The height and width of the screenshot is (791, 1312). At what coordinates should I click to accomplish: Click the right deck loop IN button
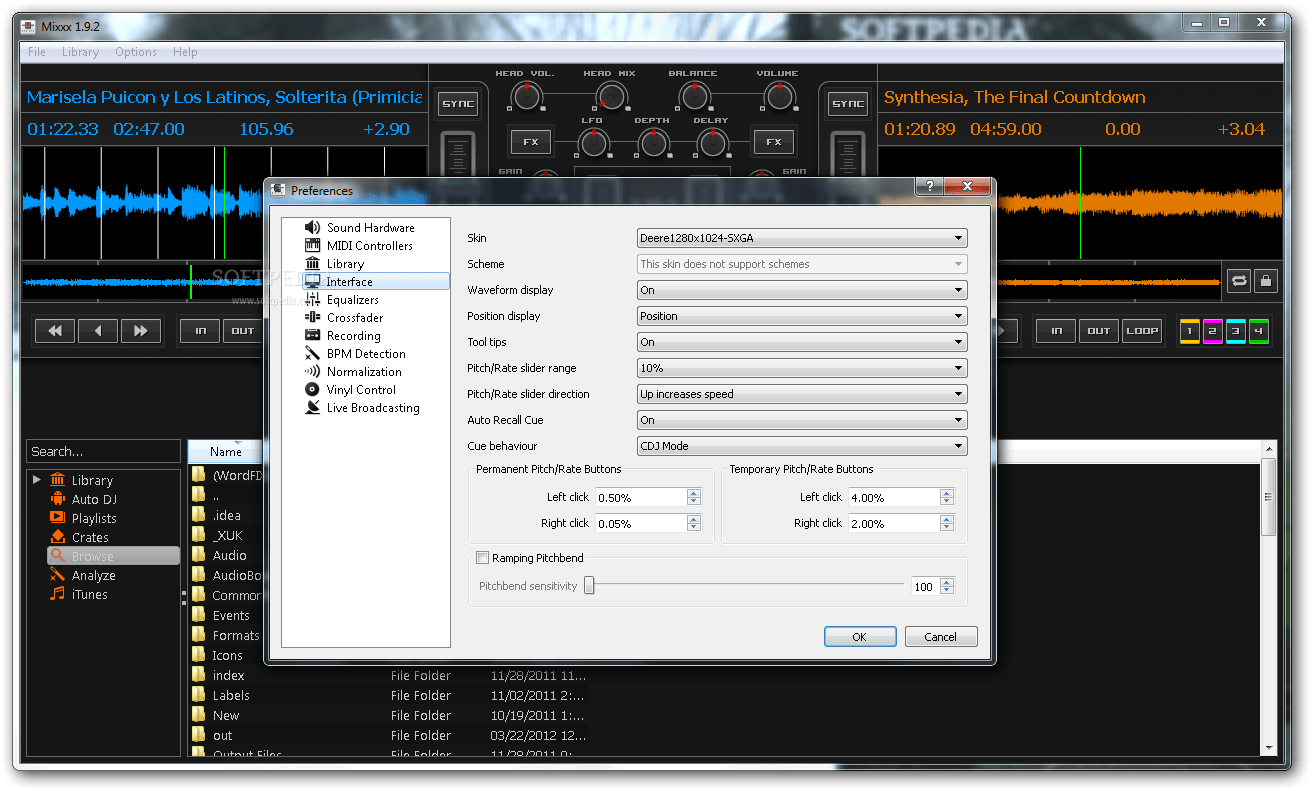click(1056, 331)
